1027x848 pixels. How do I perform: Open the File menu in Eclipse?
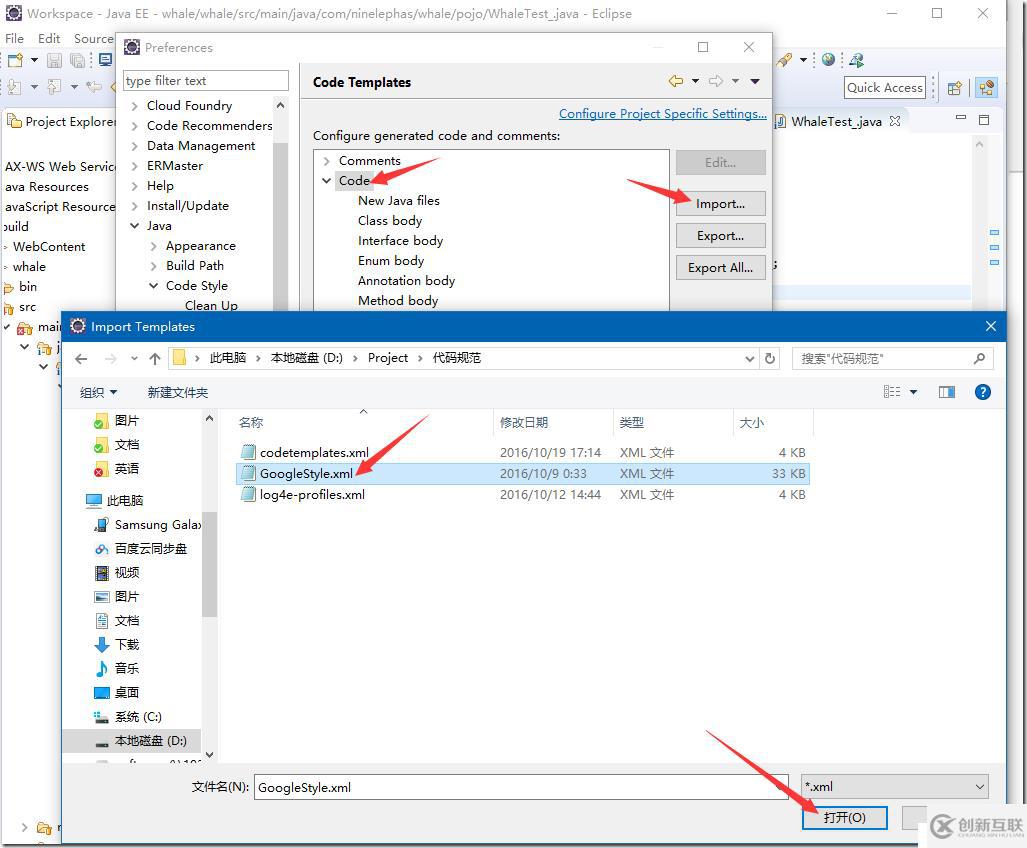[14, 39]
